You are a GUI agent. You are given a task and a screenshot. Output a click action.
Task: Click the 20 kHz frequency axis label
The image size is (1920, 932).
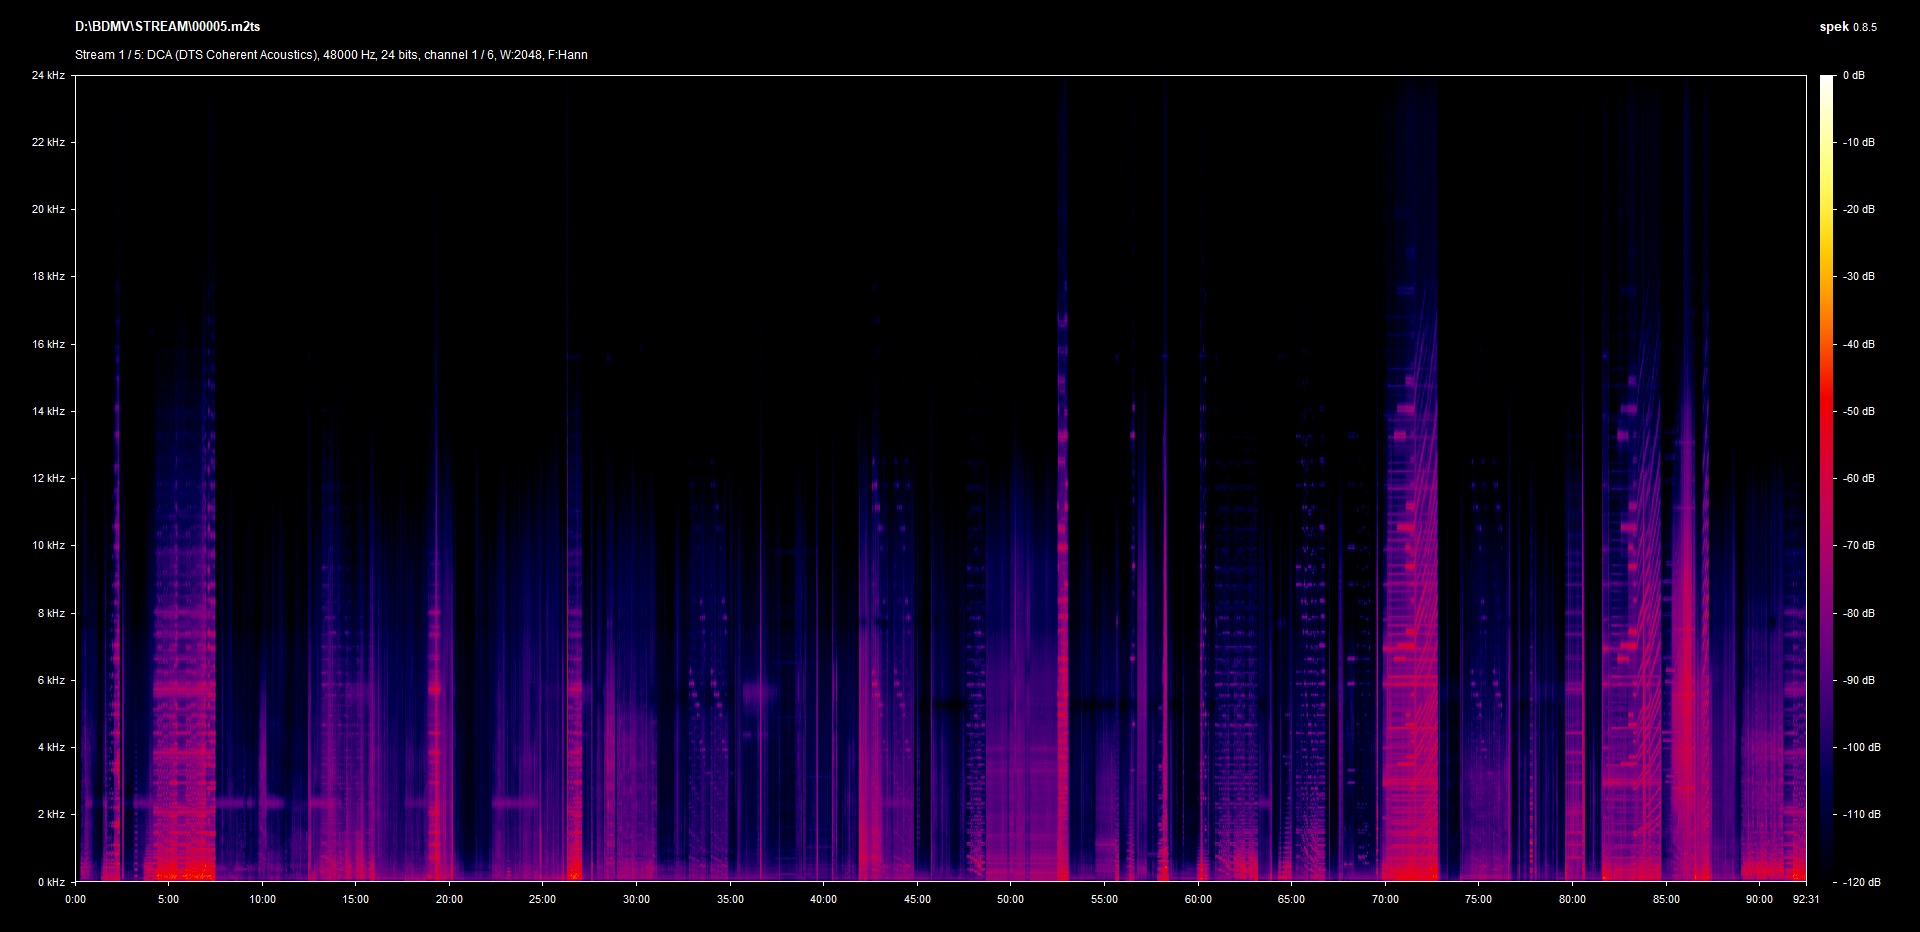pyautogui.click(x=48, y=210)
